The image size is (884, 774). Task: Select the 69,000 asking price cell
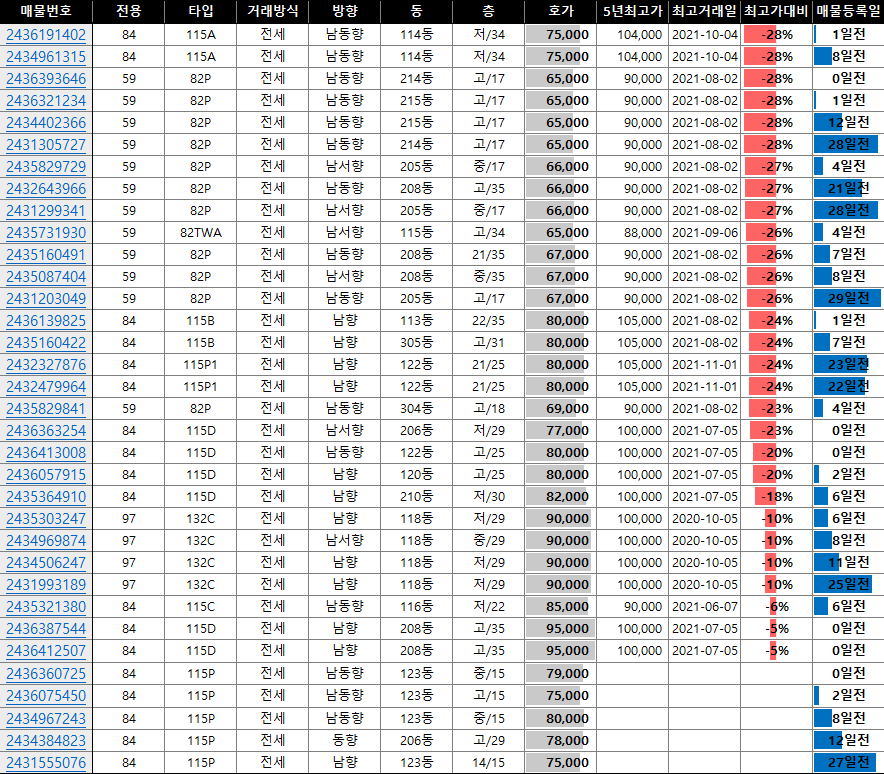click(x=560, y=409)
